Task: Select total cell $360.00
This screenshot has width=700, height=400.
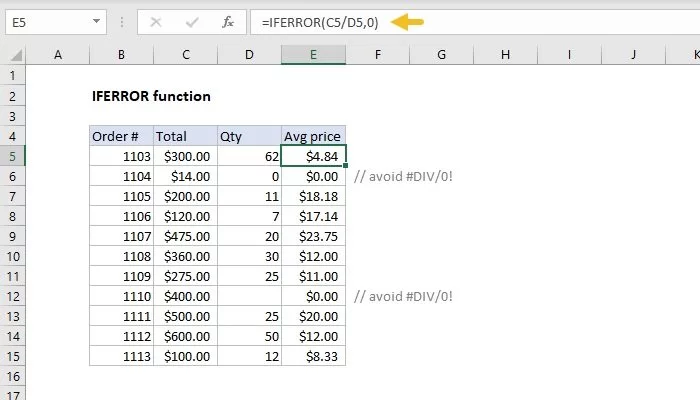Action: coord(186,256)
